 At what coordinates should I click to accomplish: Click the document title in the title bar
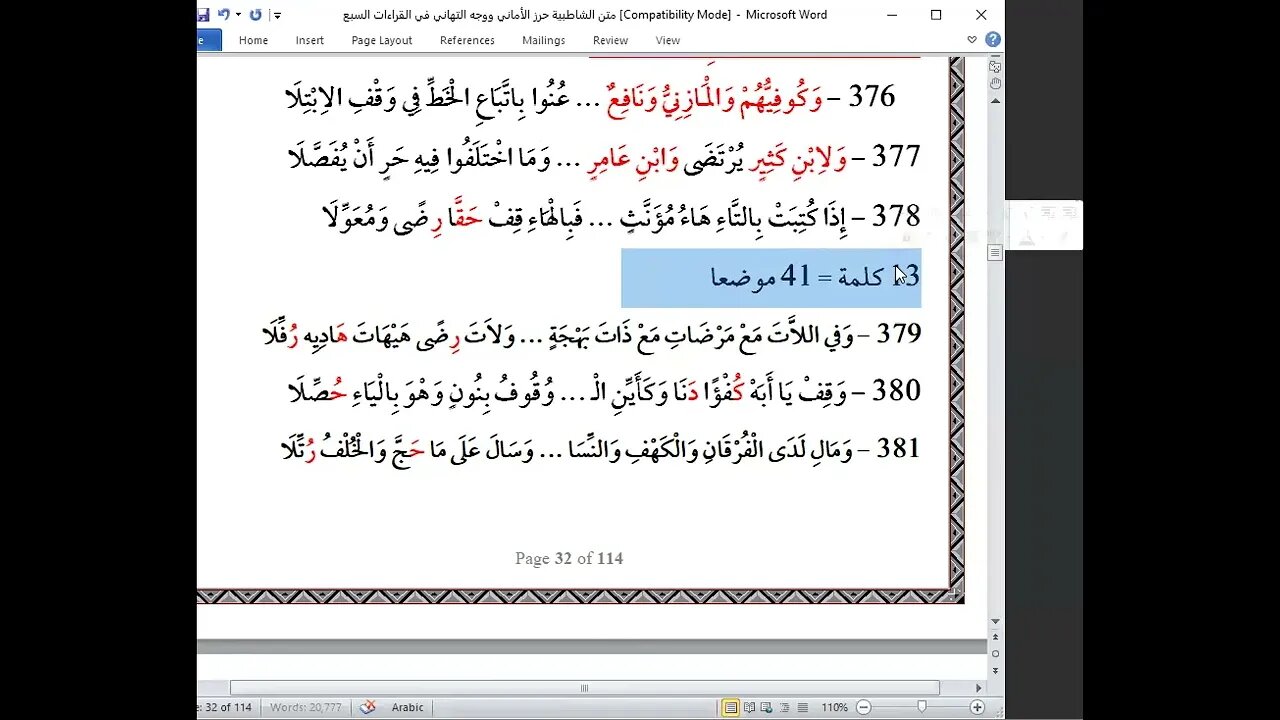point(584,15)
